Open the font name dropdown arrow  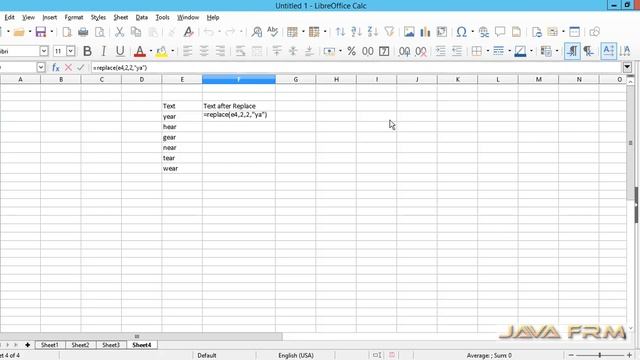point(44,51)
